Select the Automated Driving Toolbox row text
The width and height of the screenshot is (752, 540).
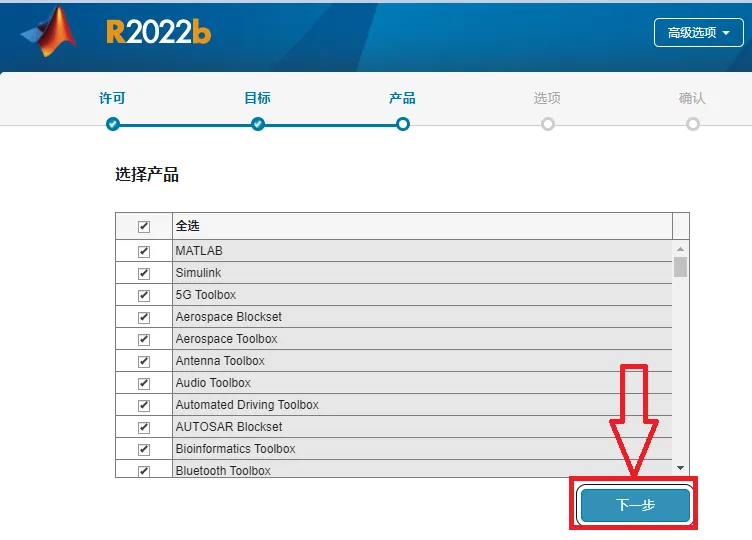247,405
